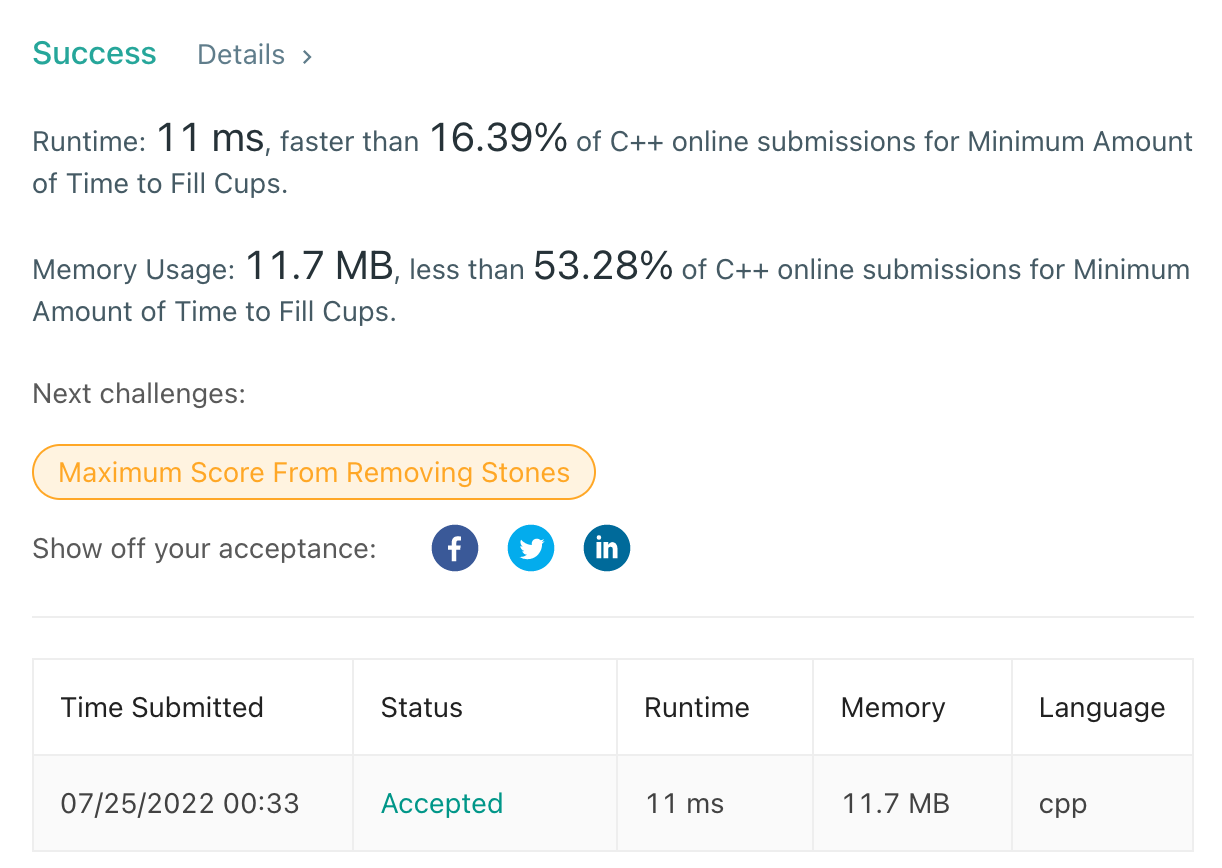Click the Status column header
The image size is (1222, 868).
422,707
